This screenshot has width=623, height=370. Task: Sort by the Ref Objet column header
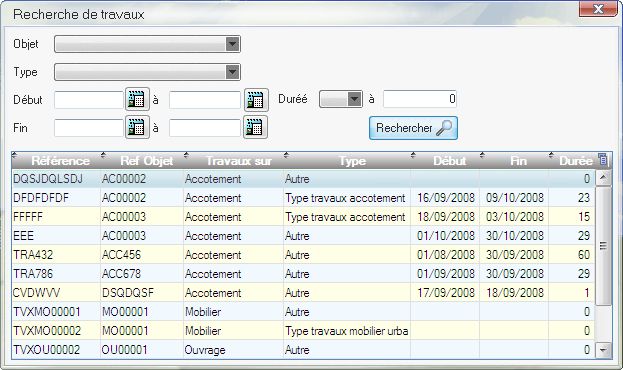142,161
